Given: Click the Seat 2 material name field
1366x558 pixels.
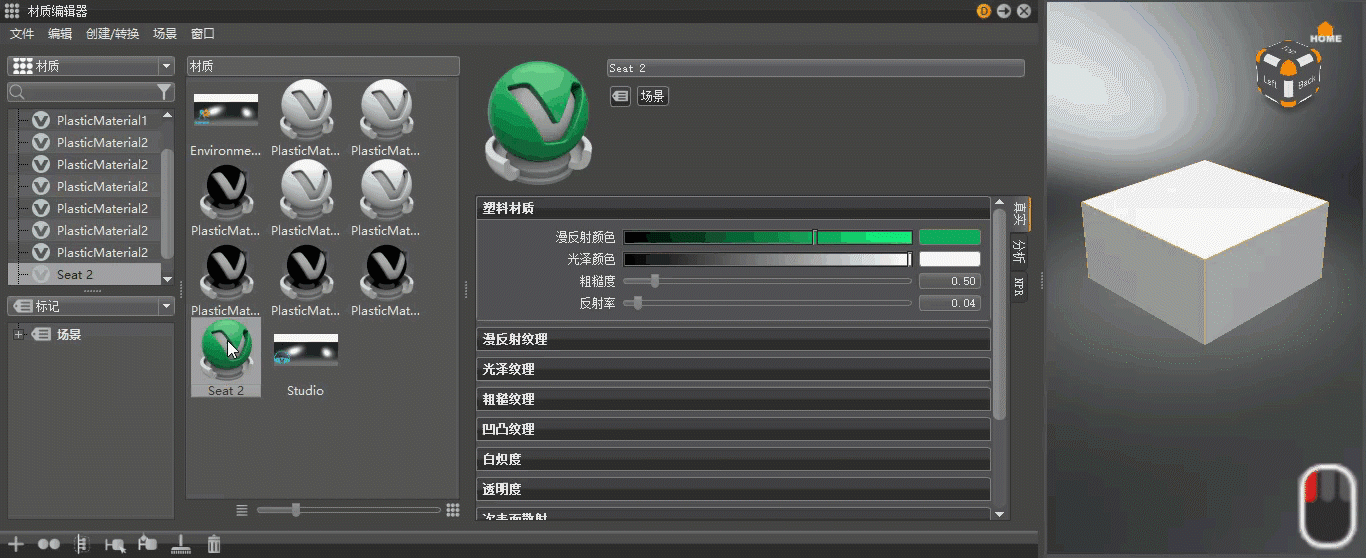Looking at the screenshot, I should 816,68.
